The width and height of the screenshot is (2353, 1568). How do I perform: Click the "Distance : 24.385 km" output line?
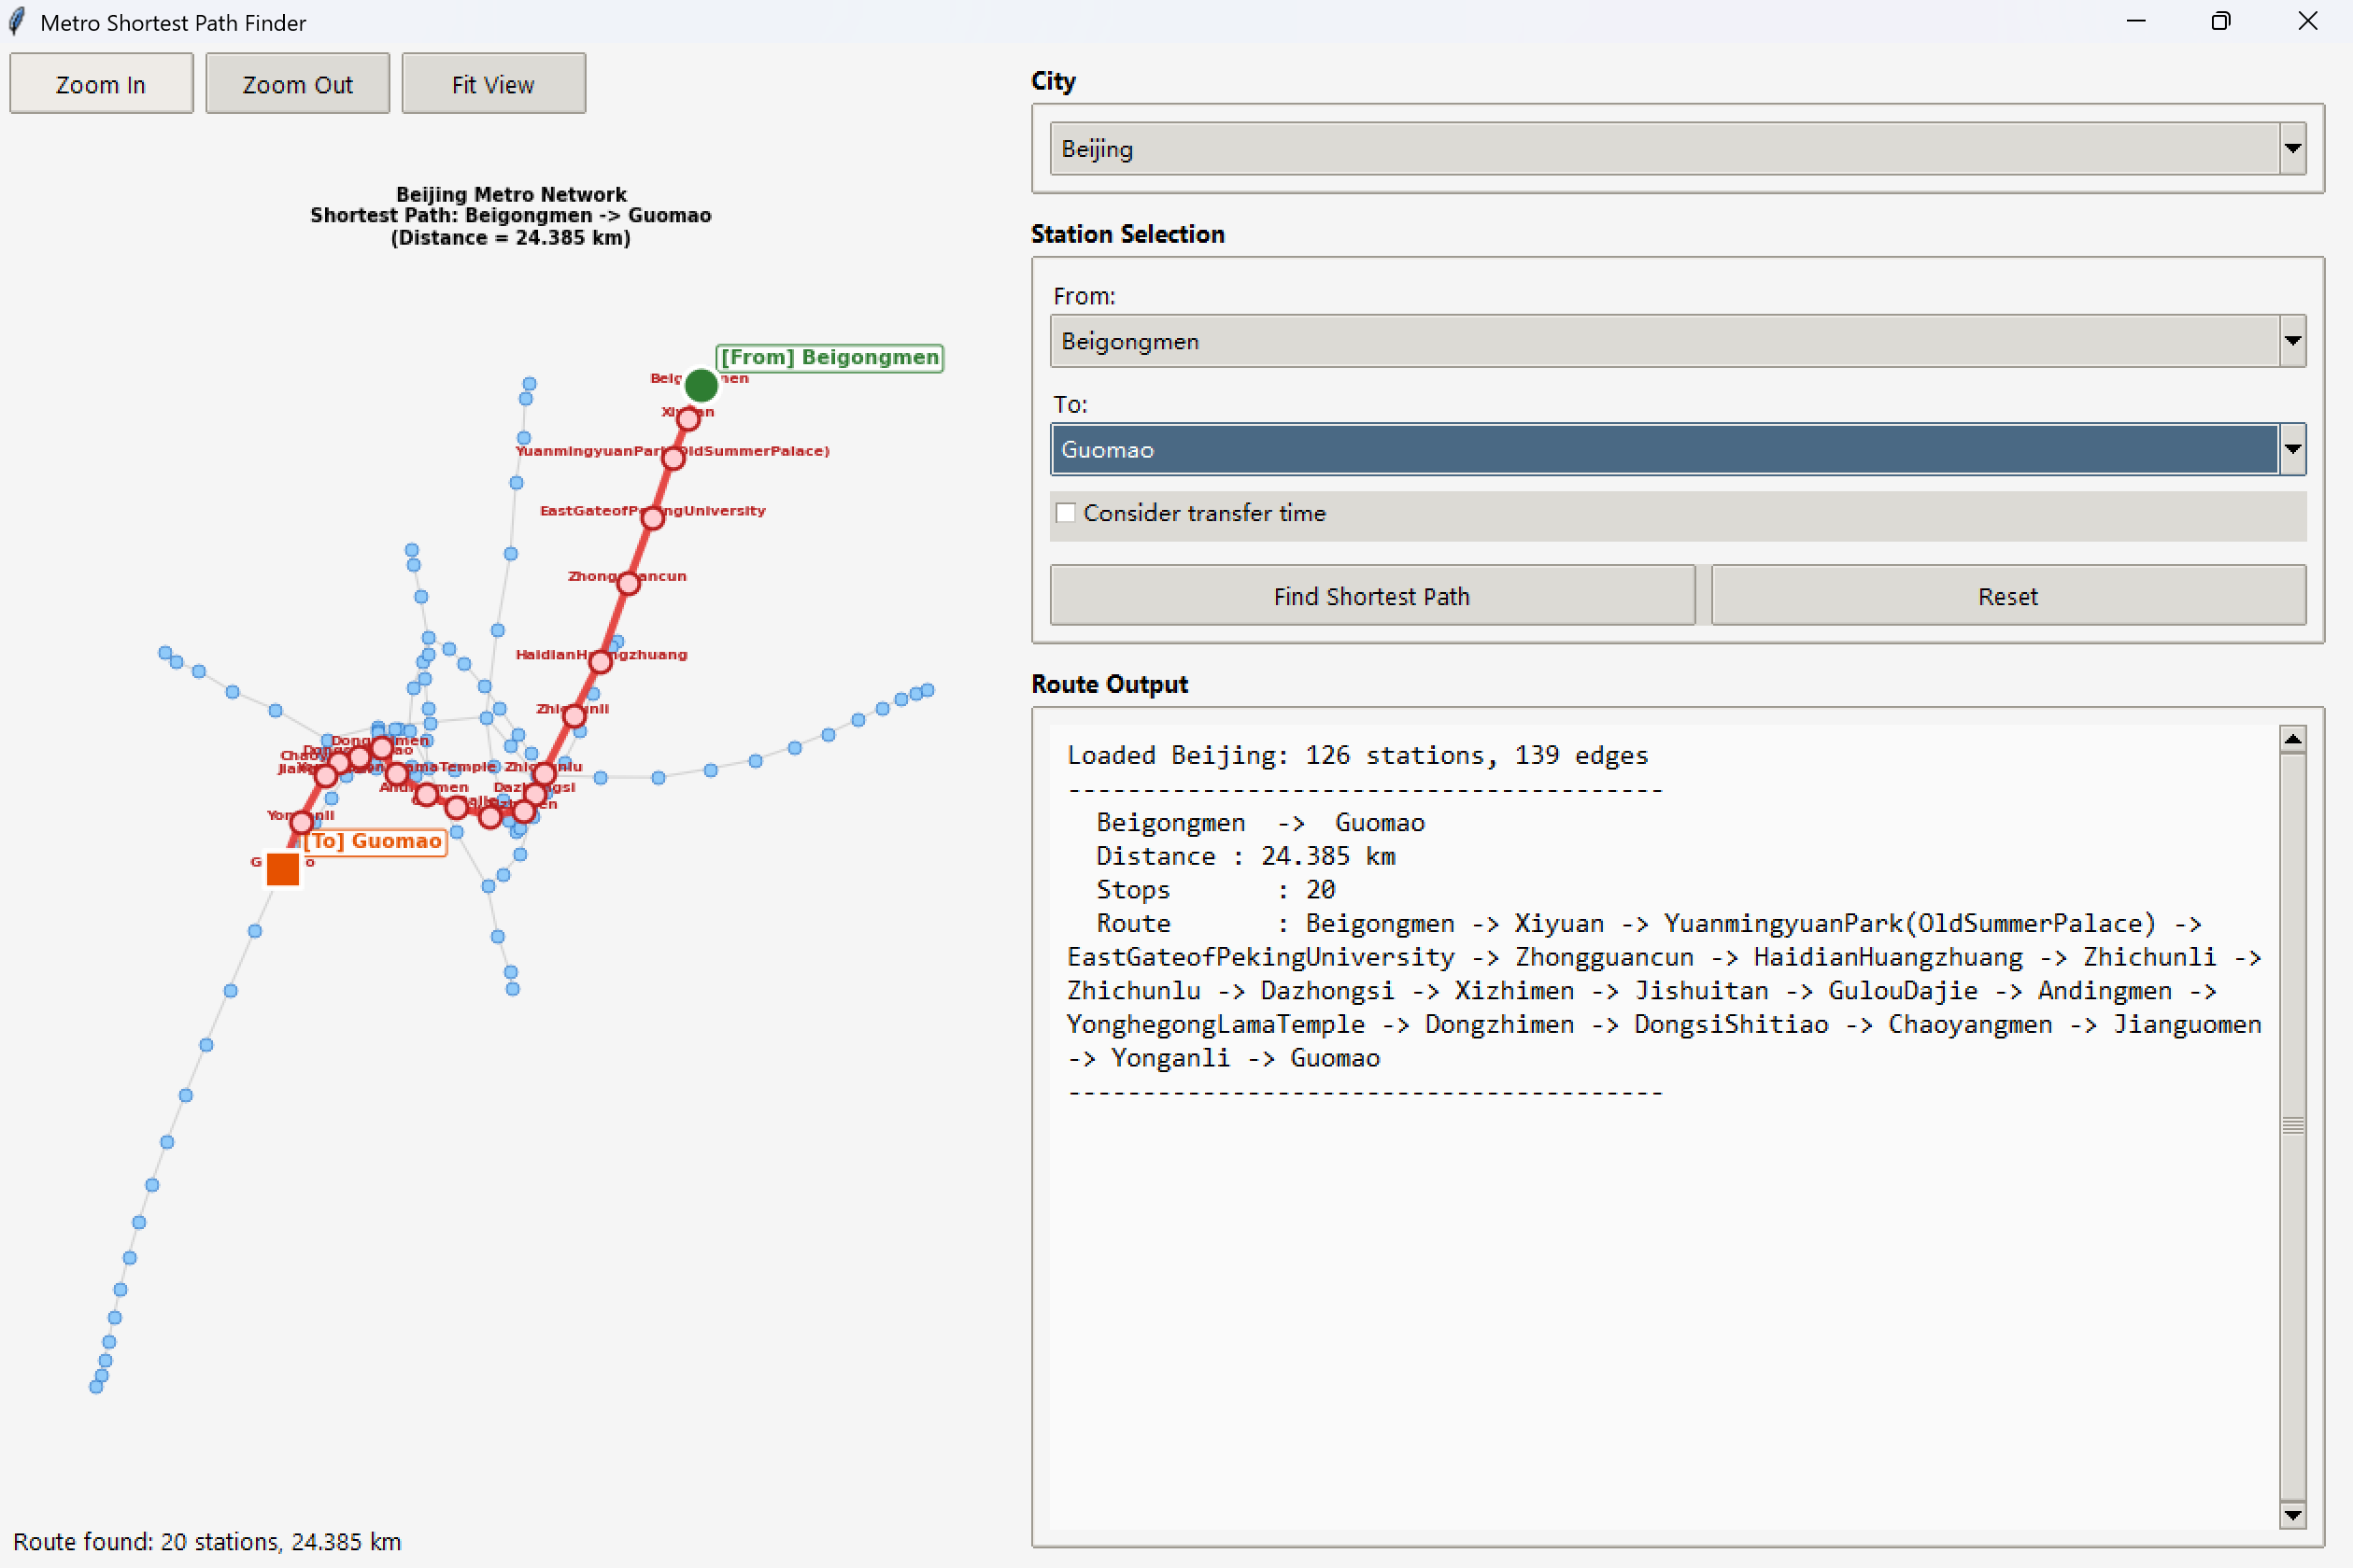pyautogui.click(x=1245, y=856)
